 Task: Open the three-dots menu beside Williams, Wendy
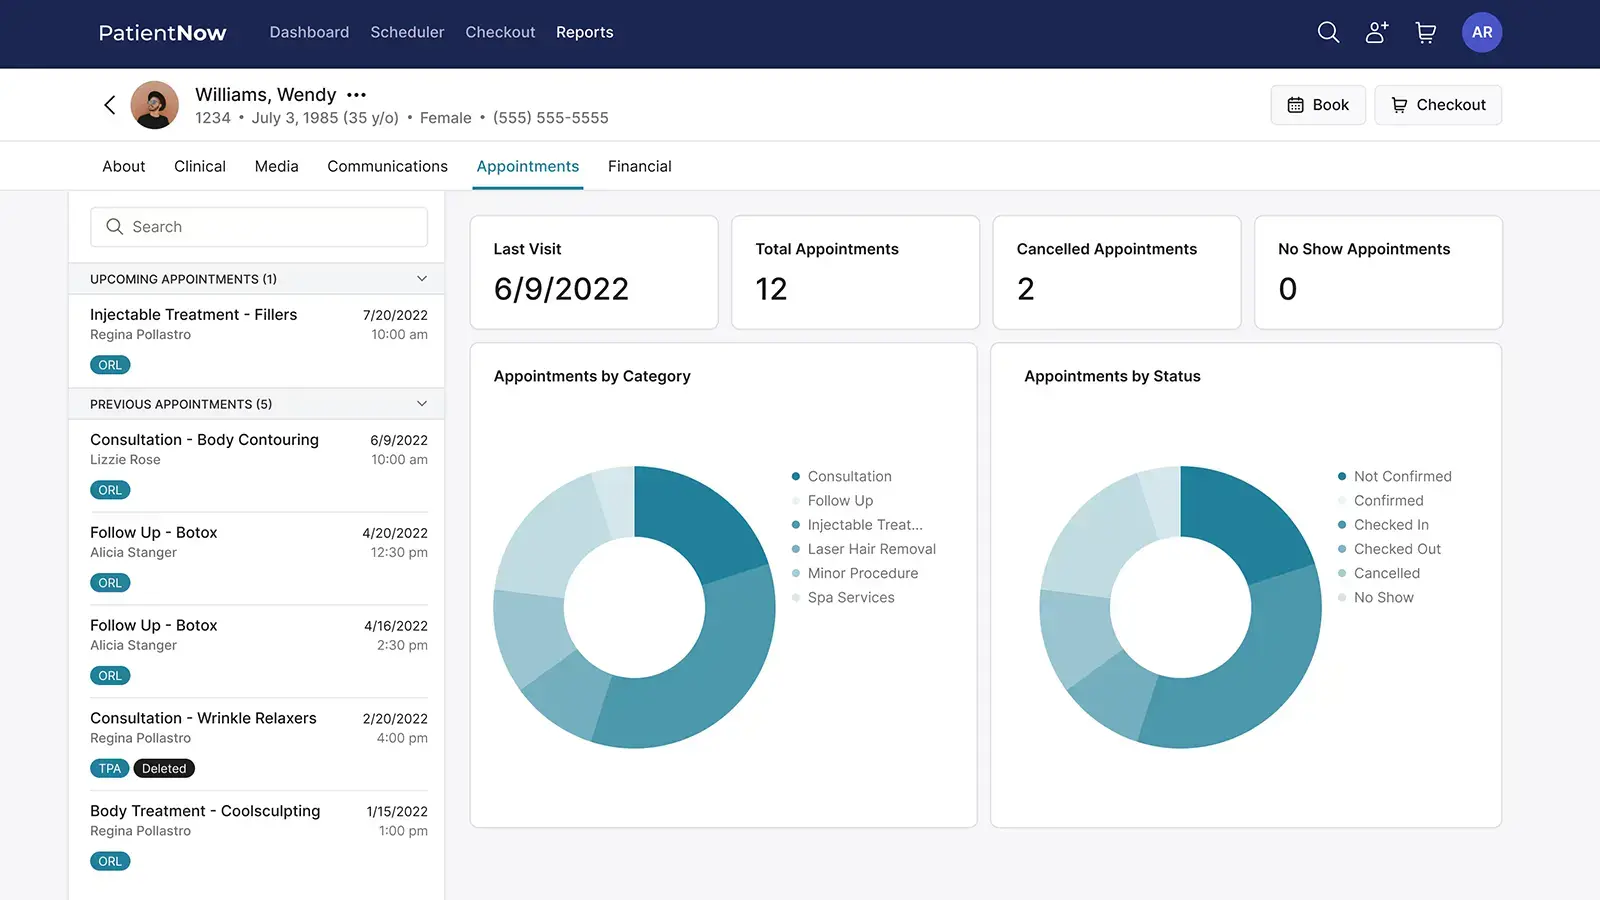[x=357, y=95]
